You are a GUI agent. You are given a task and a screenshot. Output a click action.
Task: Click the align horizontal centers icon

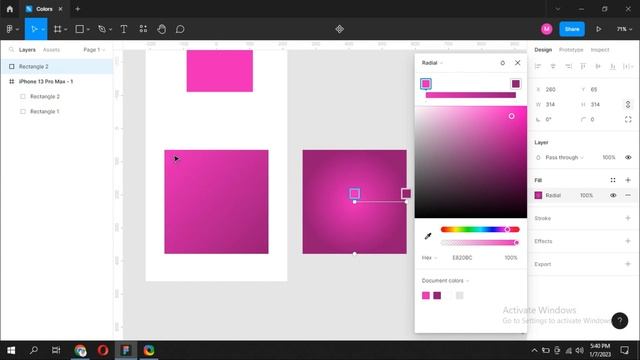(x=553, y=66)
